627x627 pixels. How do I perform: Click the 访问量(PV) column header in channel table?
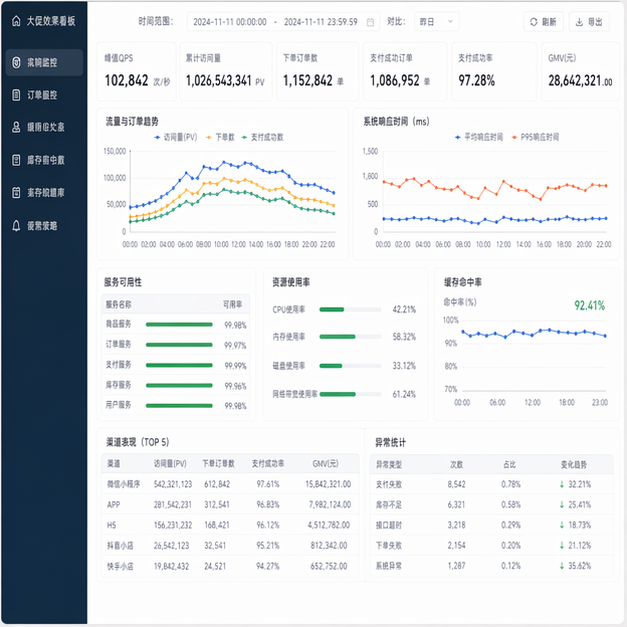(170, 463)
